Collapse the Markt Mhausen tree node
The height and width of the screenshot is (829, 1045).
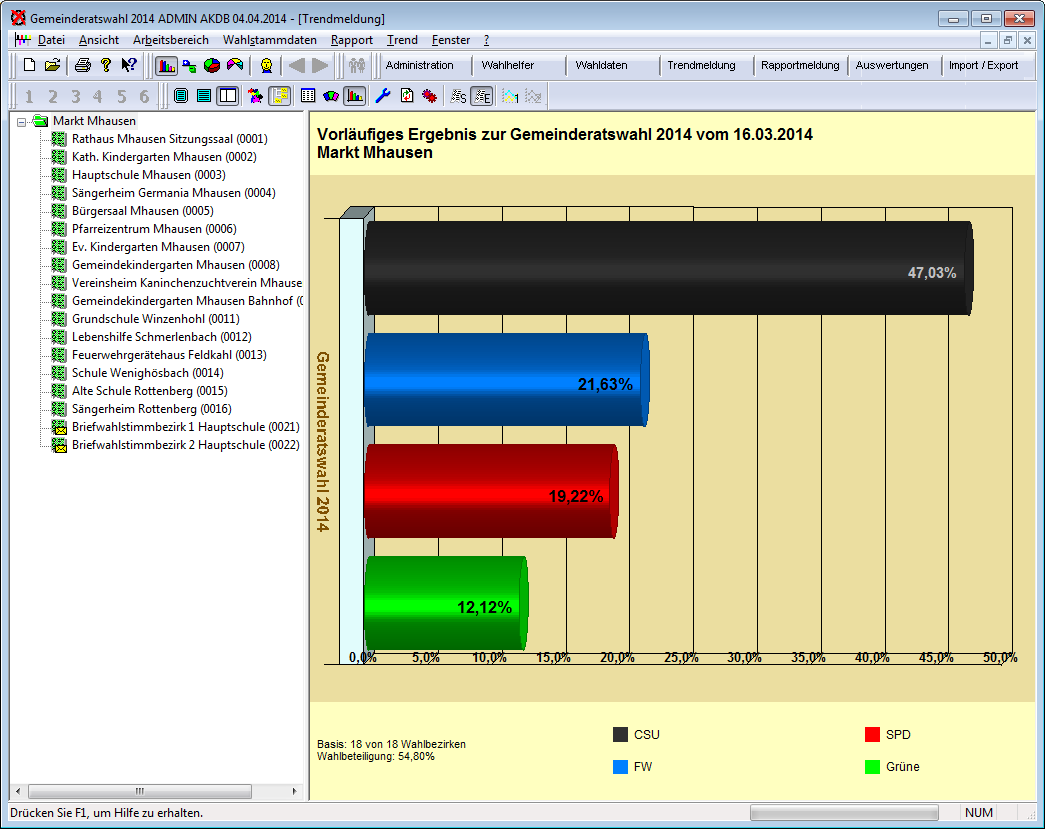coord(22,121)
